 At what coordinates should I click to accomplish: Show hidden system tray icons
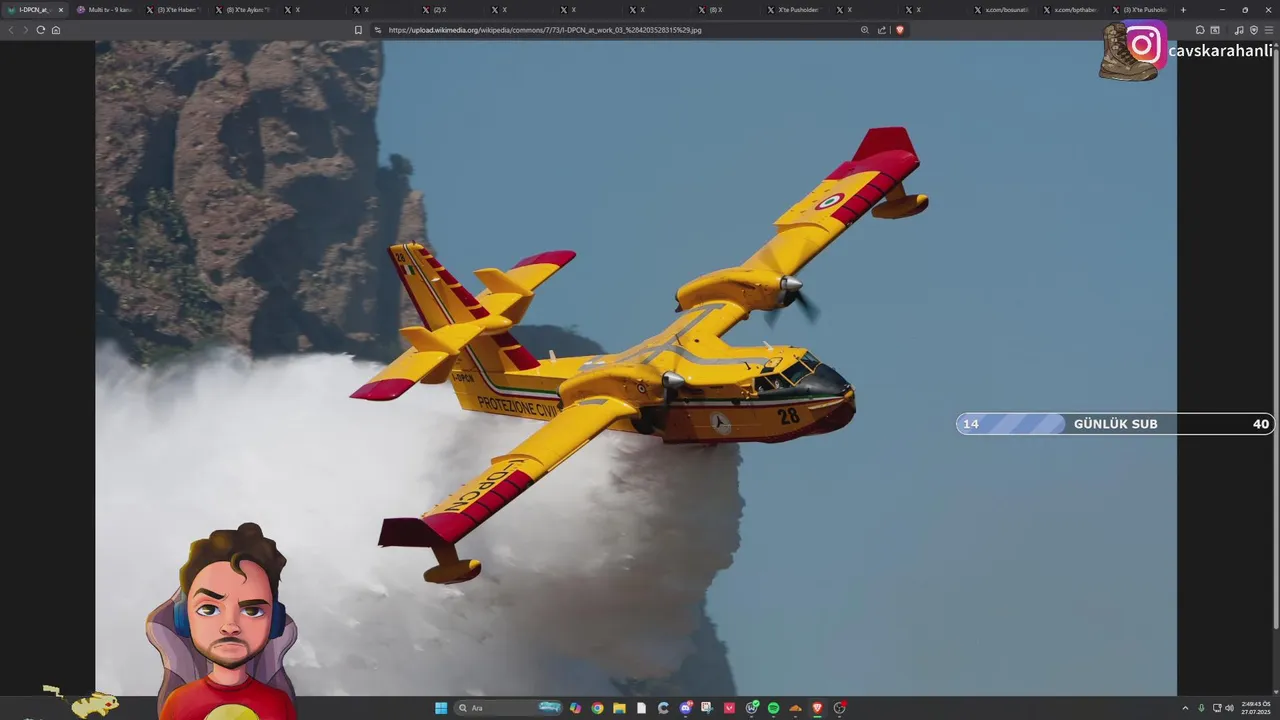1185,708
